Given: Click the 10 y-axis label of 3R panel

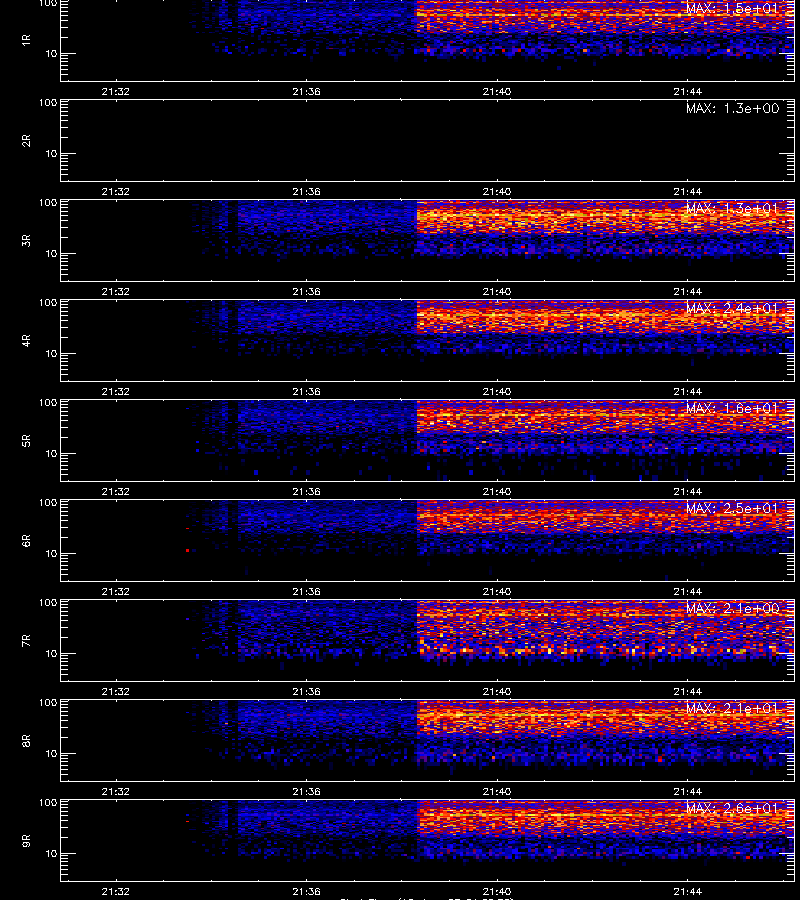Looking at the screenshot, I should pos(51,254).
